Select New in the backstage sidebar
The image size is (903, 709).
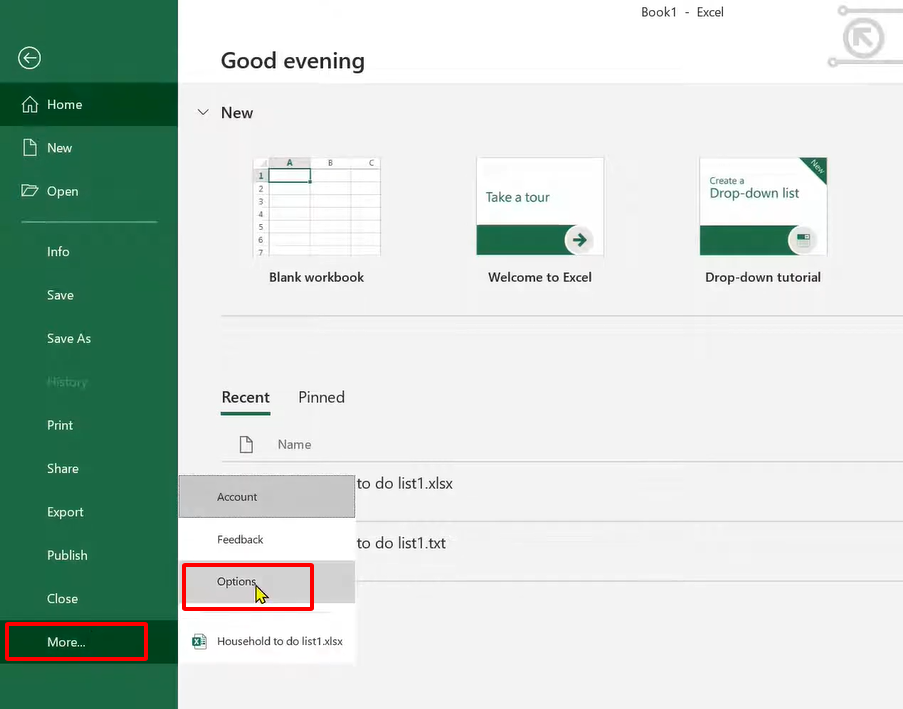click(x=89, y=147)
